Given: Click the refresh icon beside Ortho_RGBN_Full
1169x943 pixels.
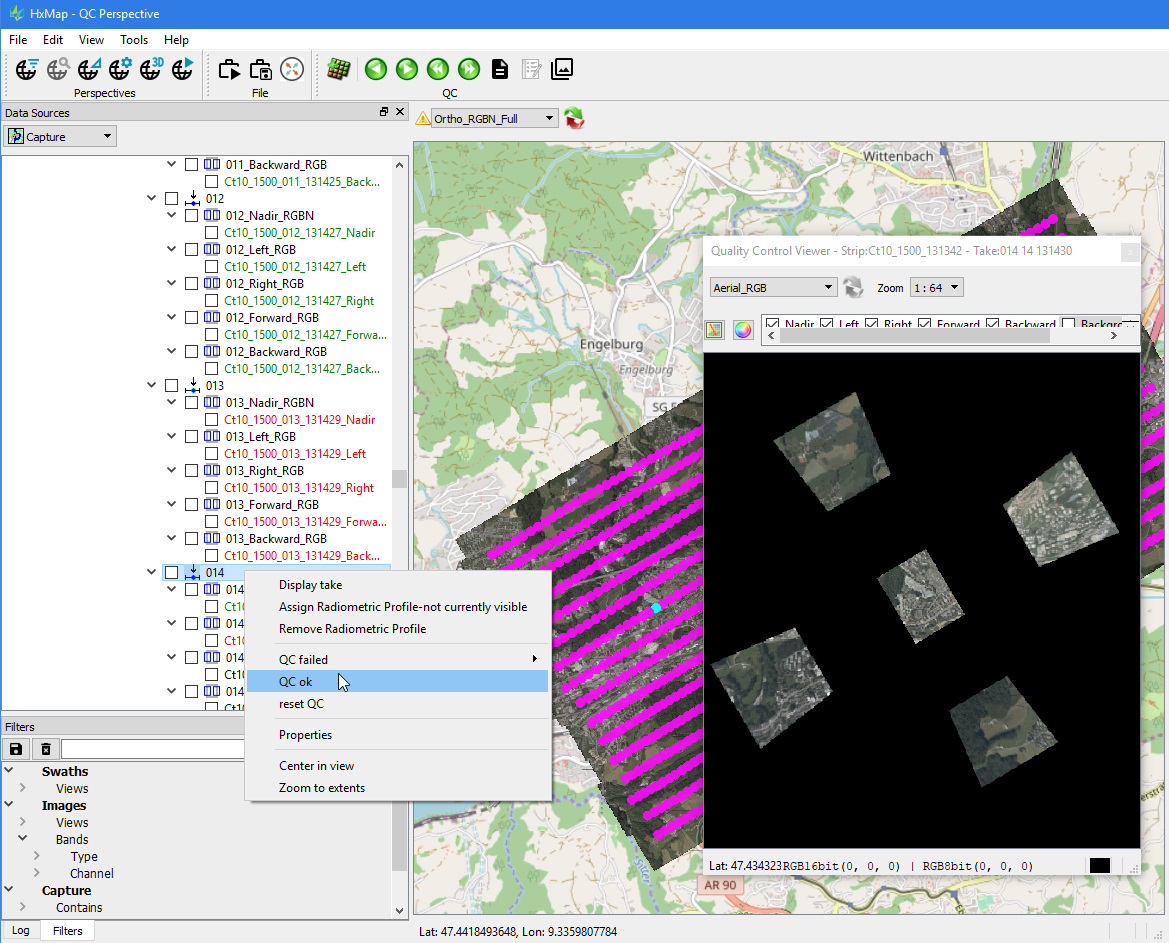Looking at the screenshot, I should tap(574, 119).
